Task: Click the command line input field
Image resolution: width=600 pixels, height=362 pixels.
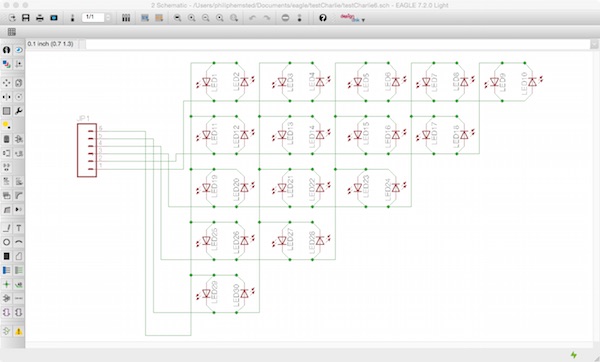Action: pyautogui.click(x=338, y=44)
